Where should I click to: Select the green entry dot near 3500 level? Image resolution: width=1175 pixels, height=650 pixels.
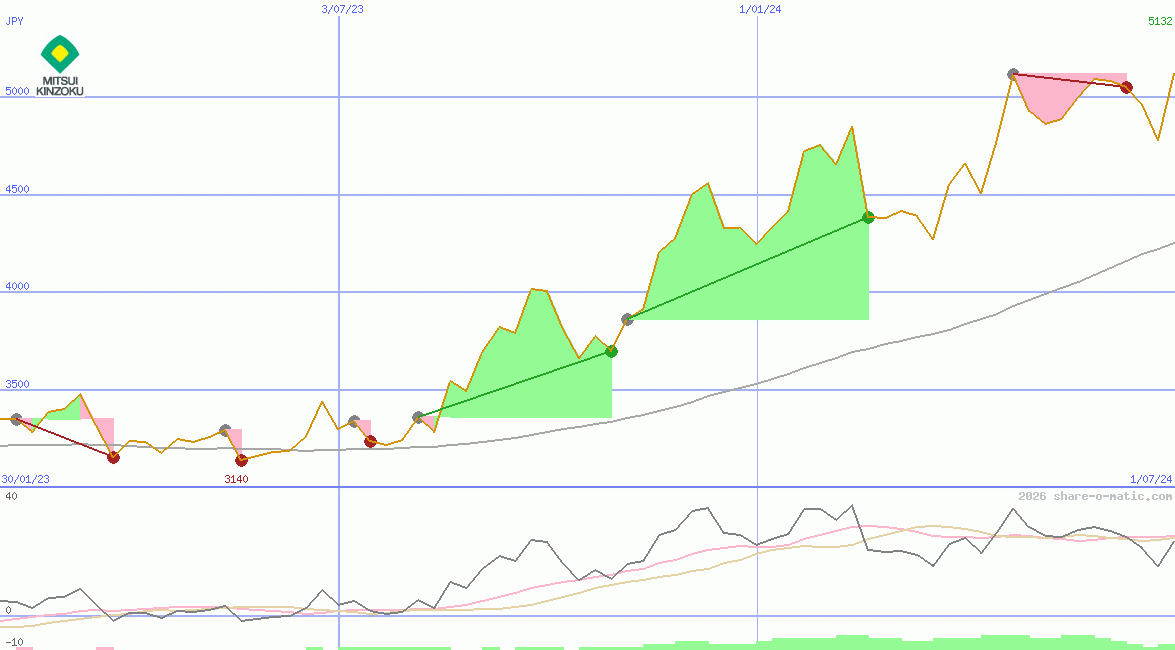tap(612, 351)
